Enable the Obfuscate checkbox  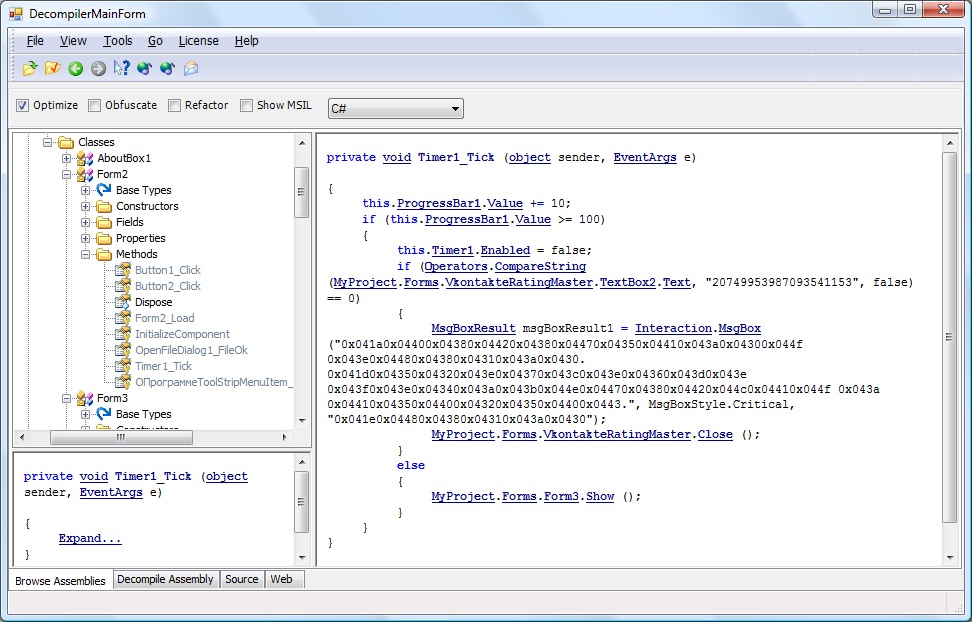tap(94, 105)
